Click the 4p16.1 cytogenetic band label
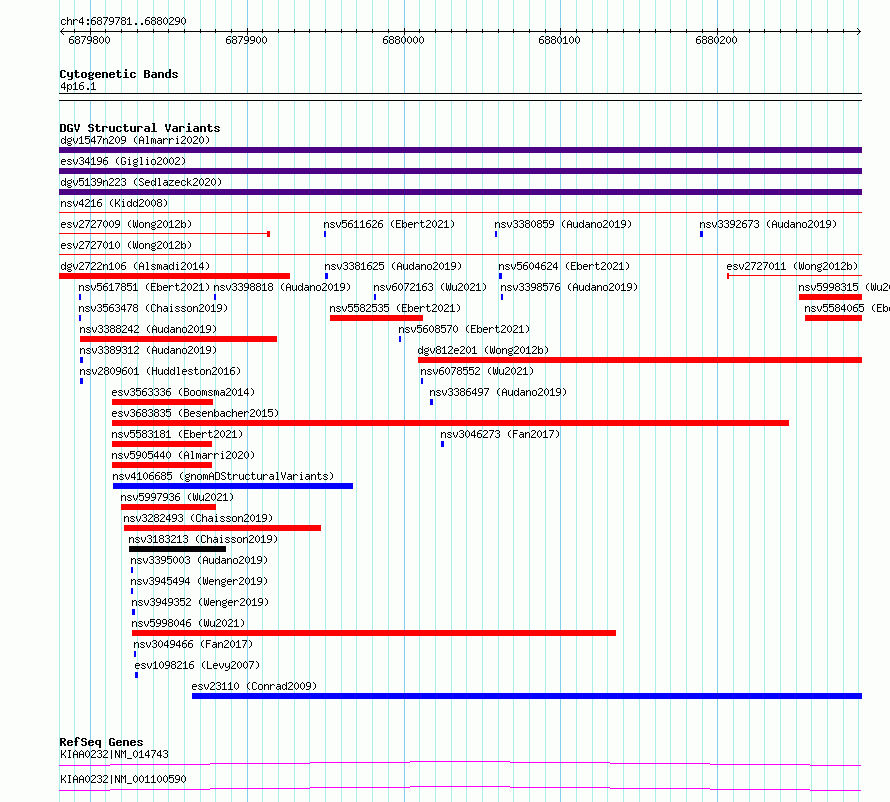Image resolution: width=890 pixels, height=802 pixels. 78,86
